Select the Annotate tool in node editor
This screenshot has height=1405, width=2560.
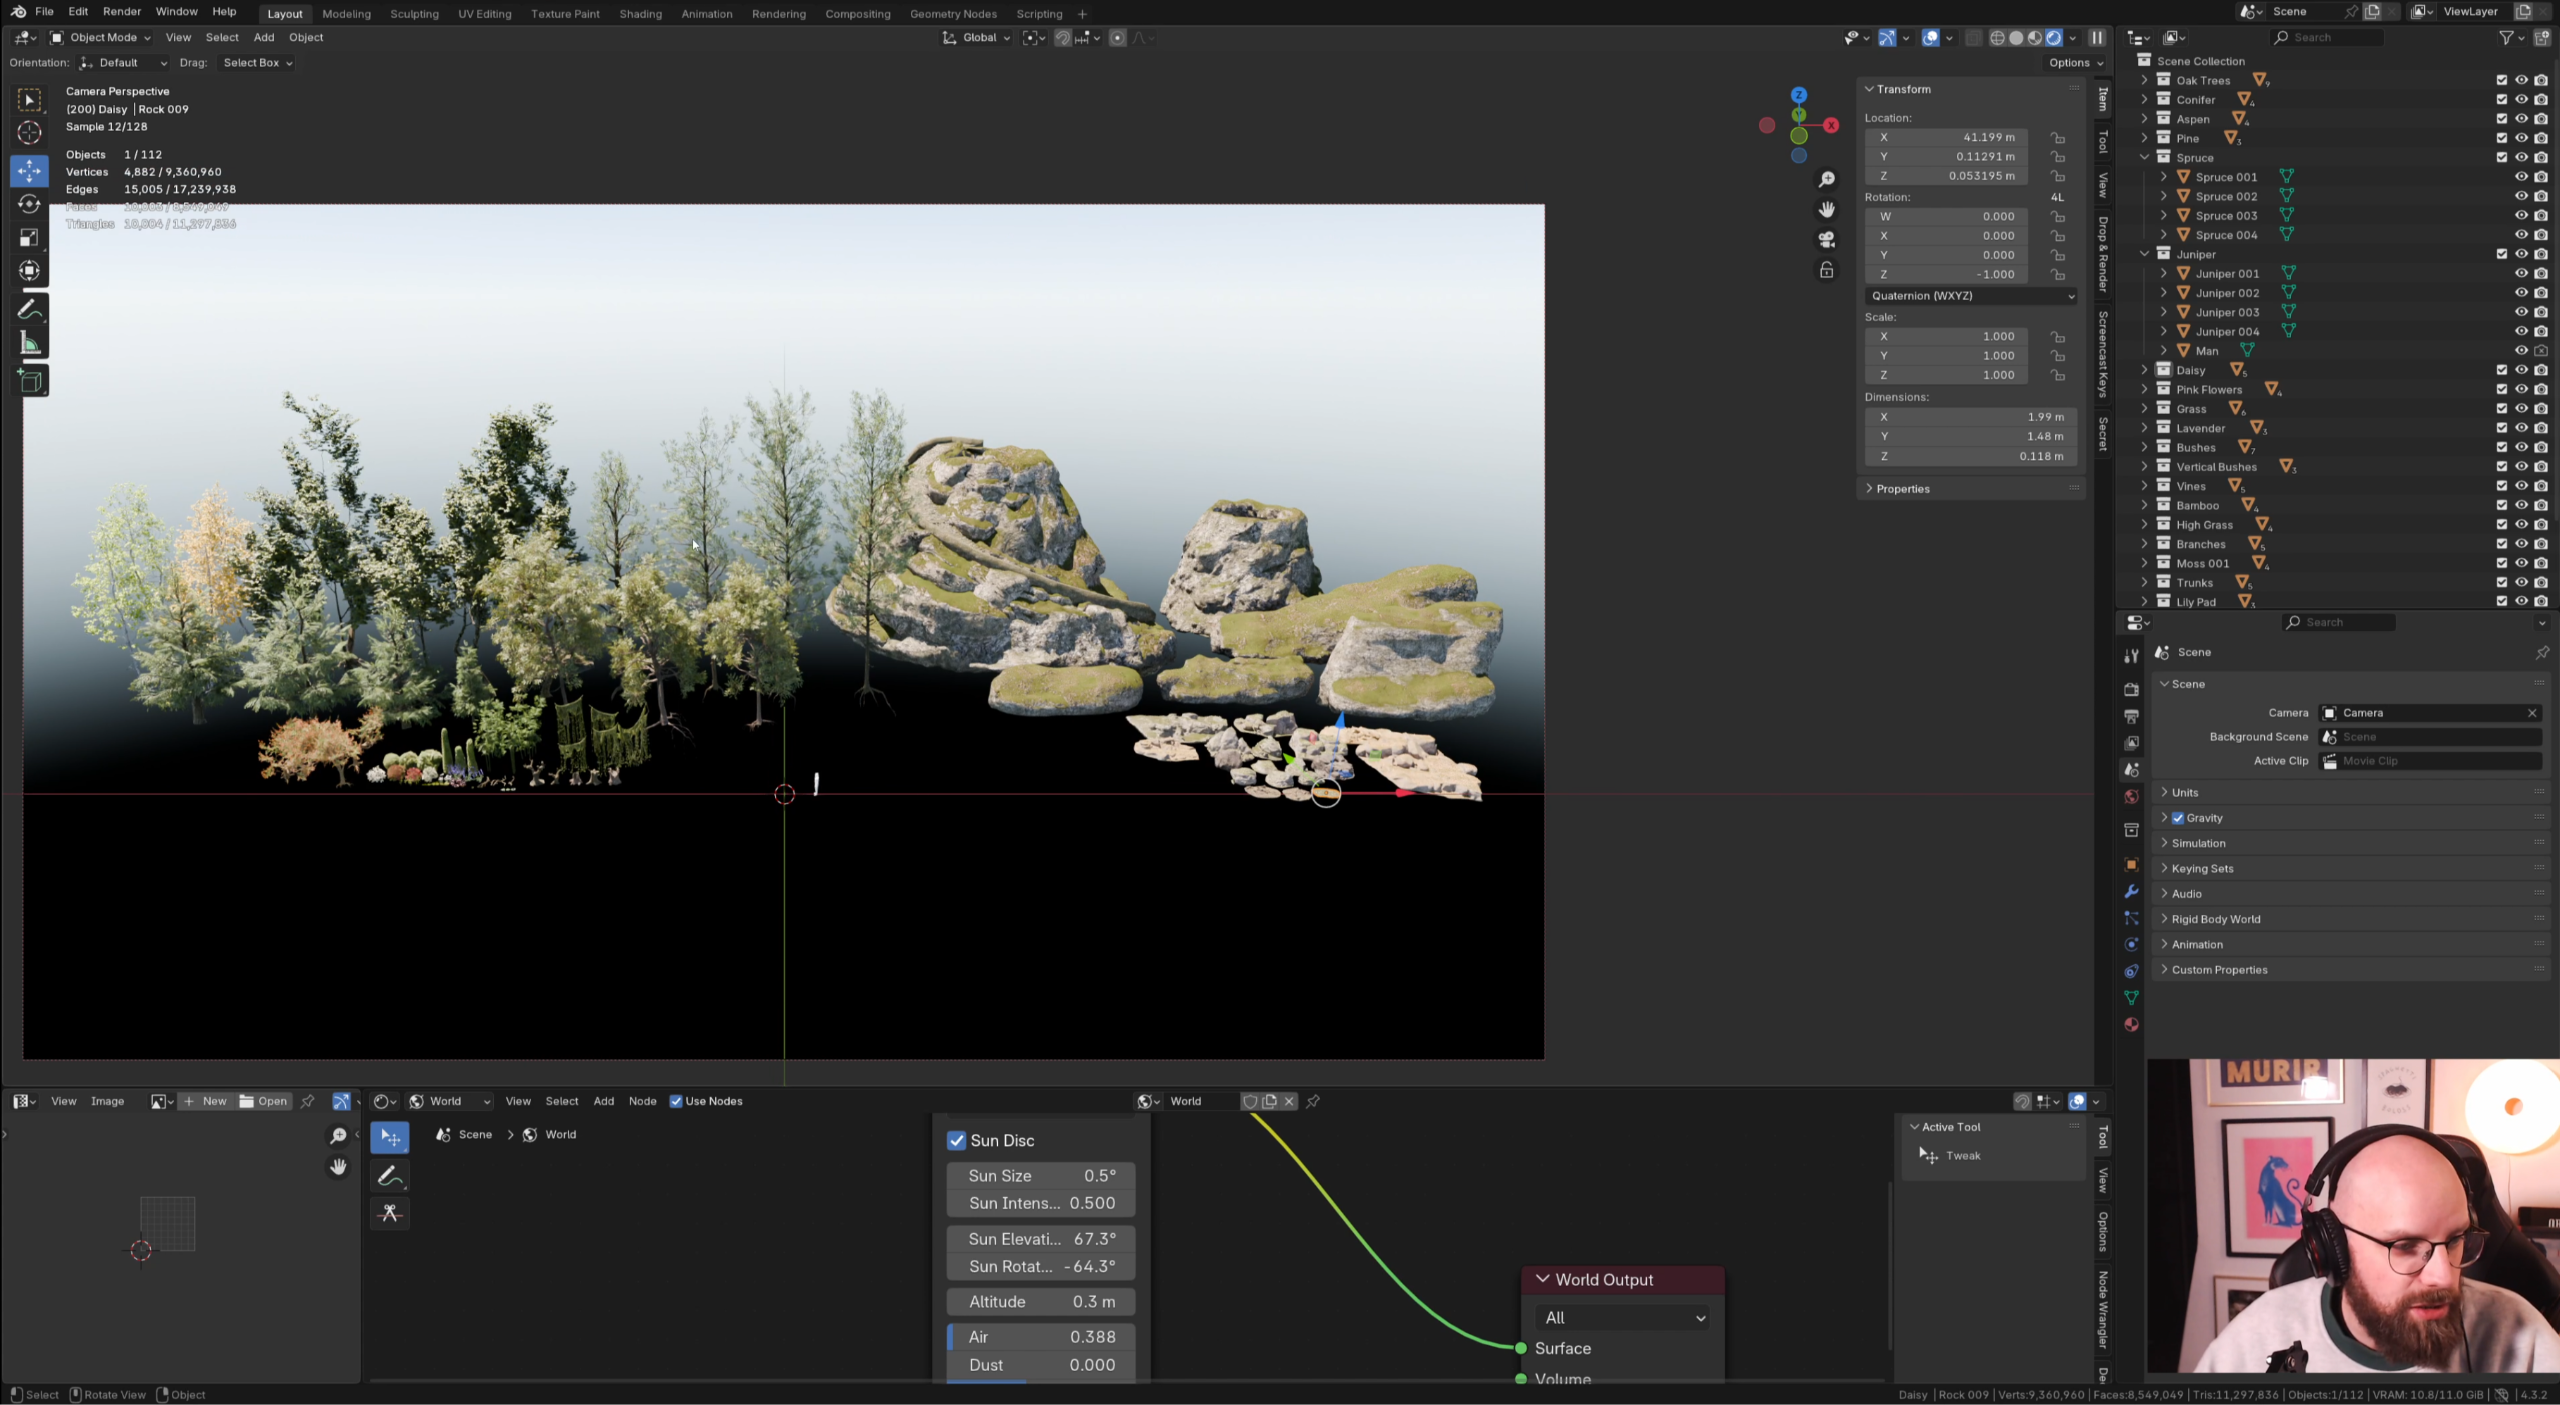[390, 1176]
